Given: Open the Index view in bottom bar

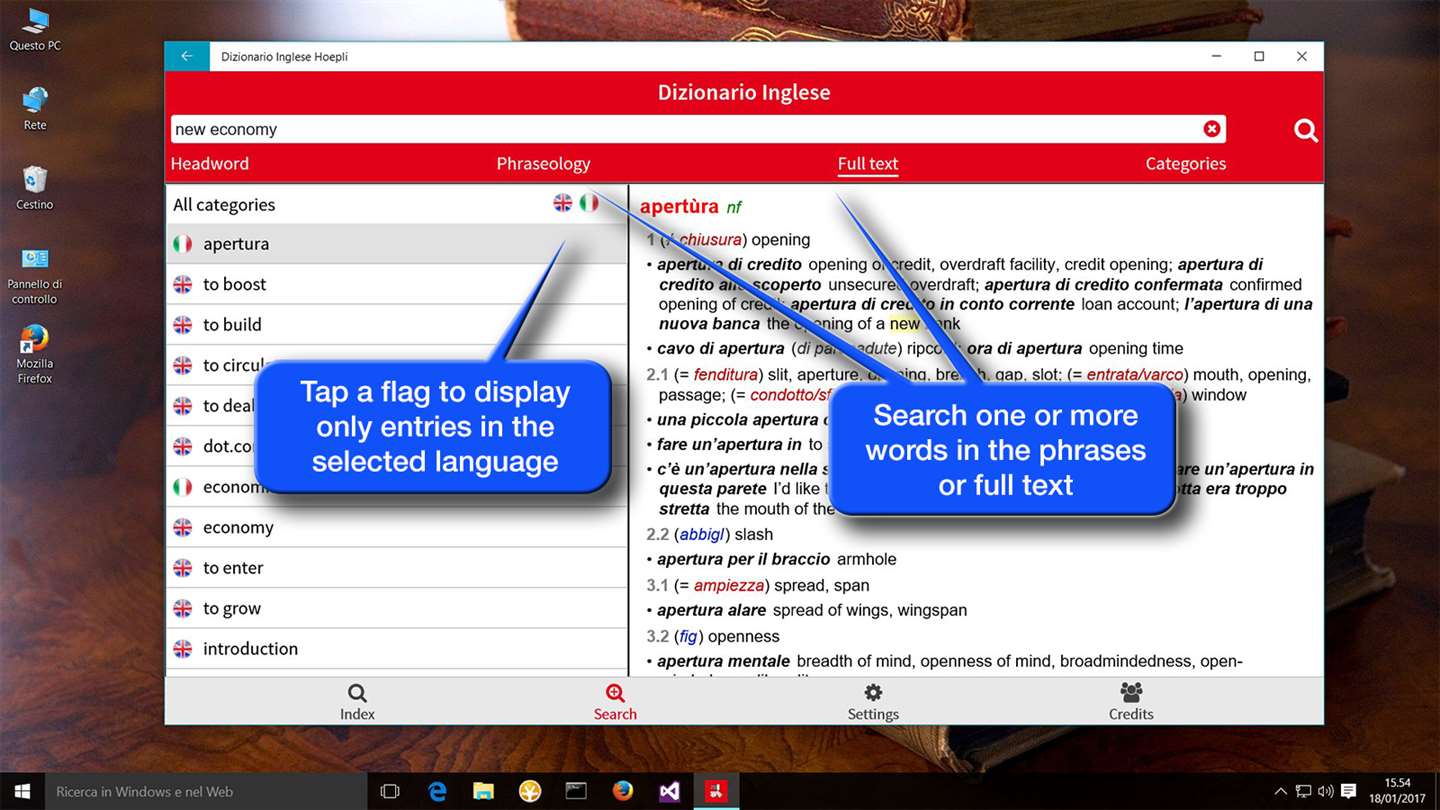Looking at the screenshot, I should 357,701.
